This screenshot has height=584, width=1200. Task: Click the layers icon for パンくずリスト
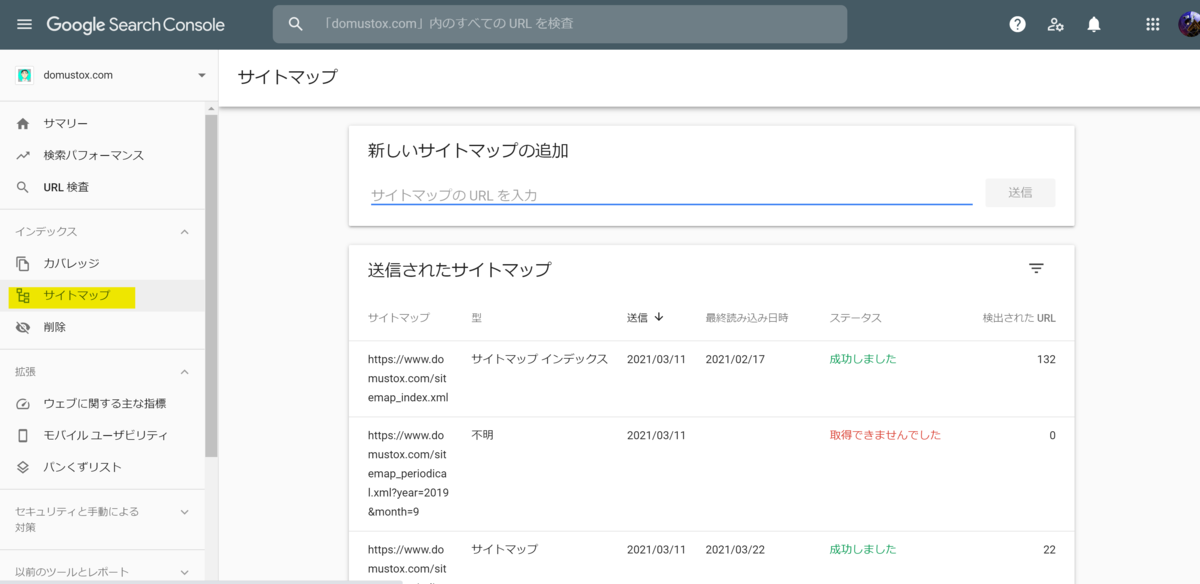(x=23, y=467)
